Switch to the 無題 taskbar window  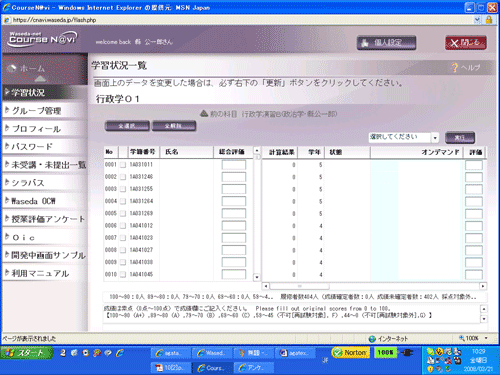click(253, 353)
